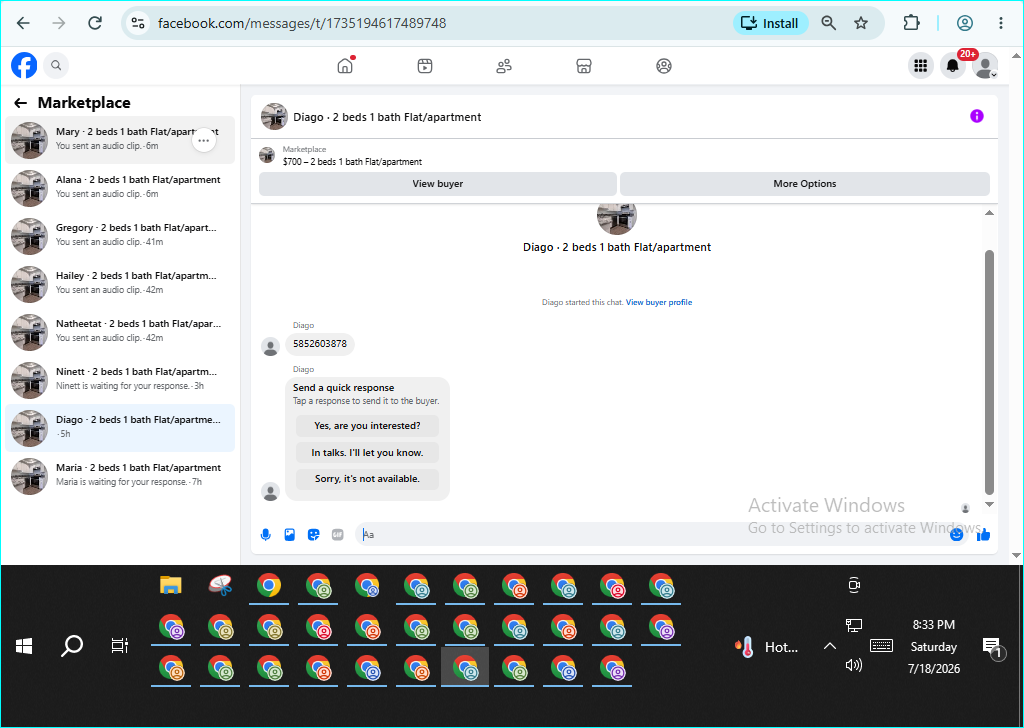The image size is (1024, 728).
Task: Click the More Options button
Action: pyautogui.click(x=805, y=184)
